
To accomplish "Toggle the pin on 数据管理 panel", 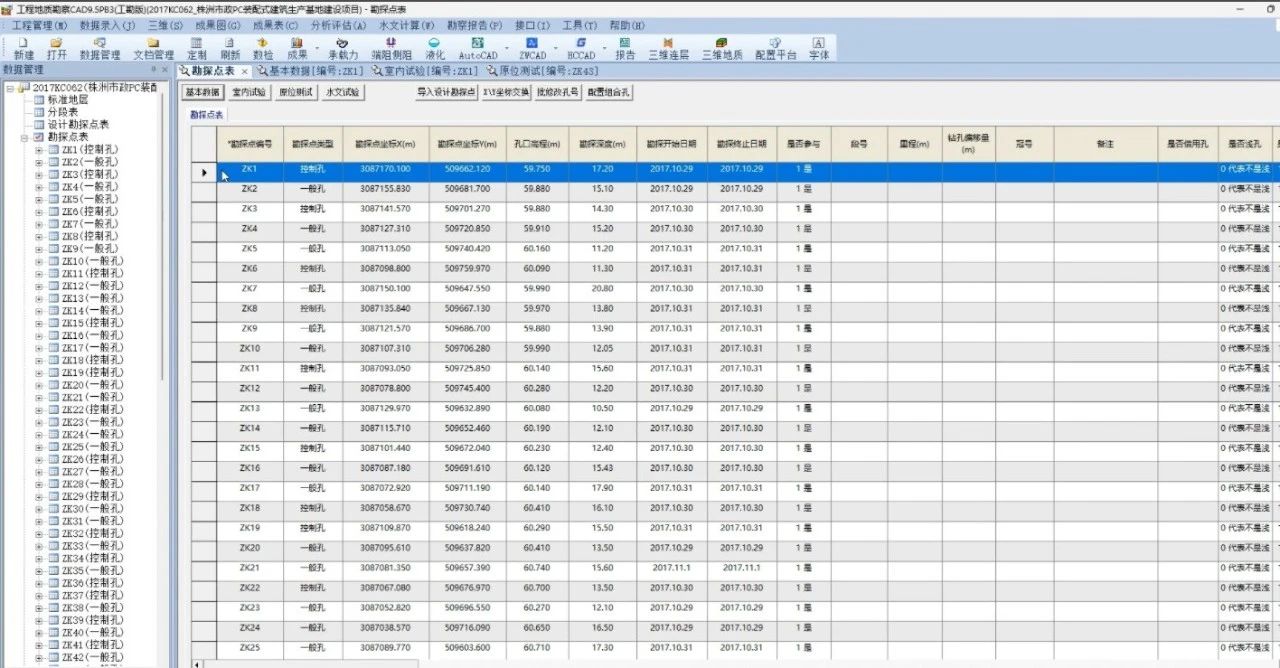I will click(x=153, y=70).
